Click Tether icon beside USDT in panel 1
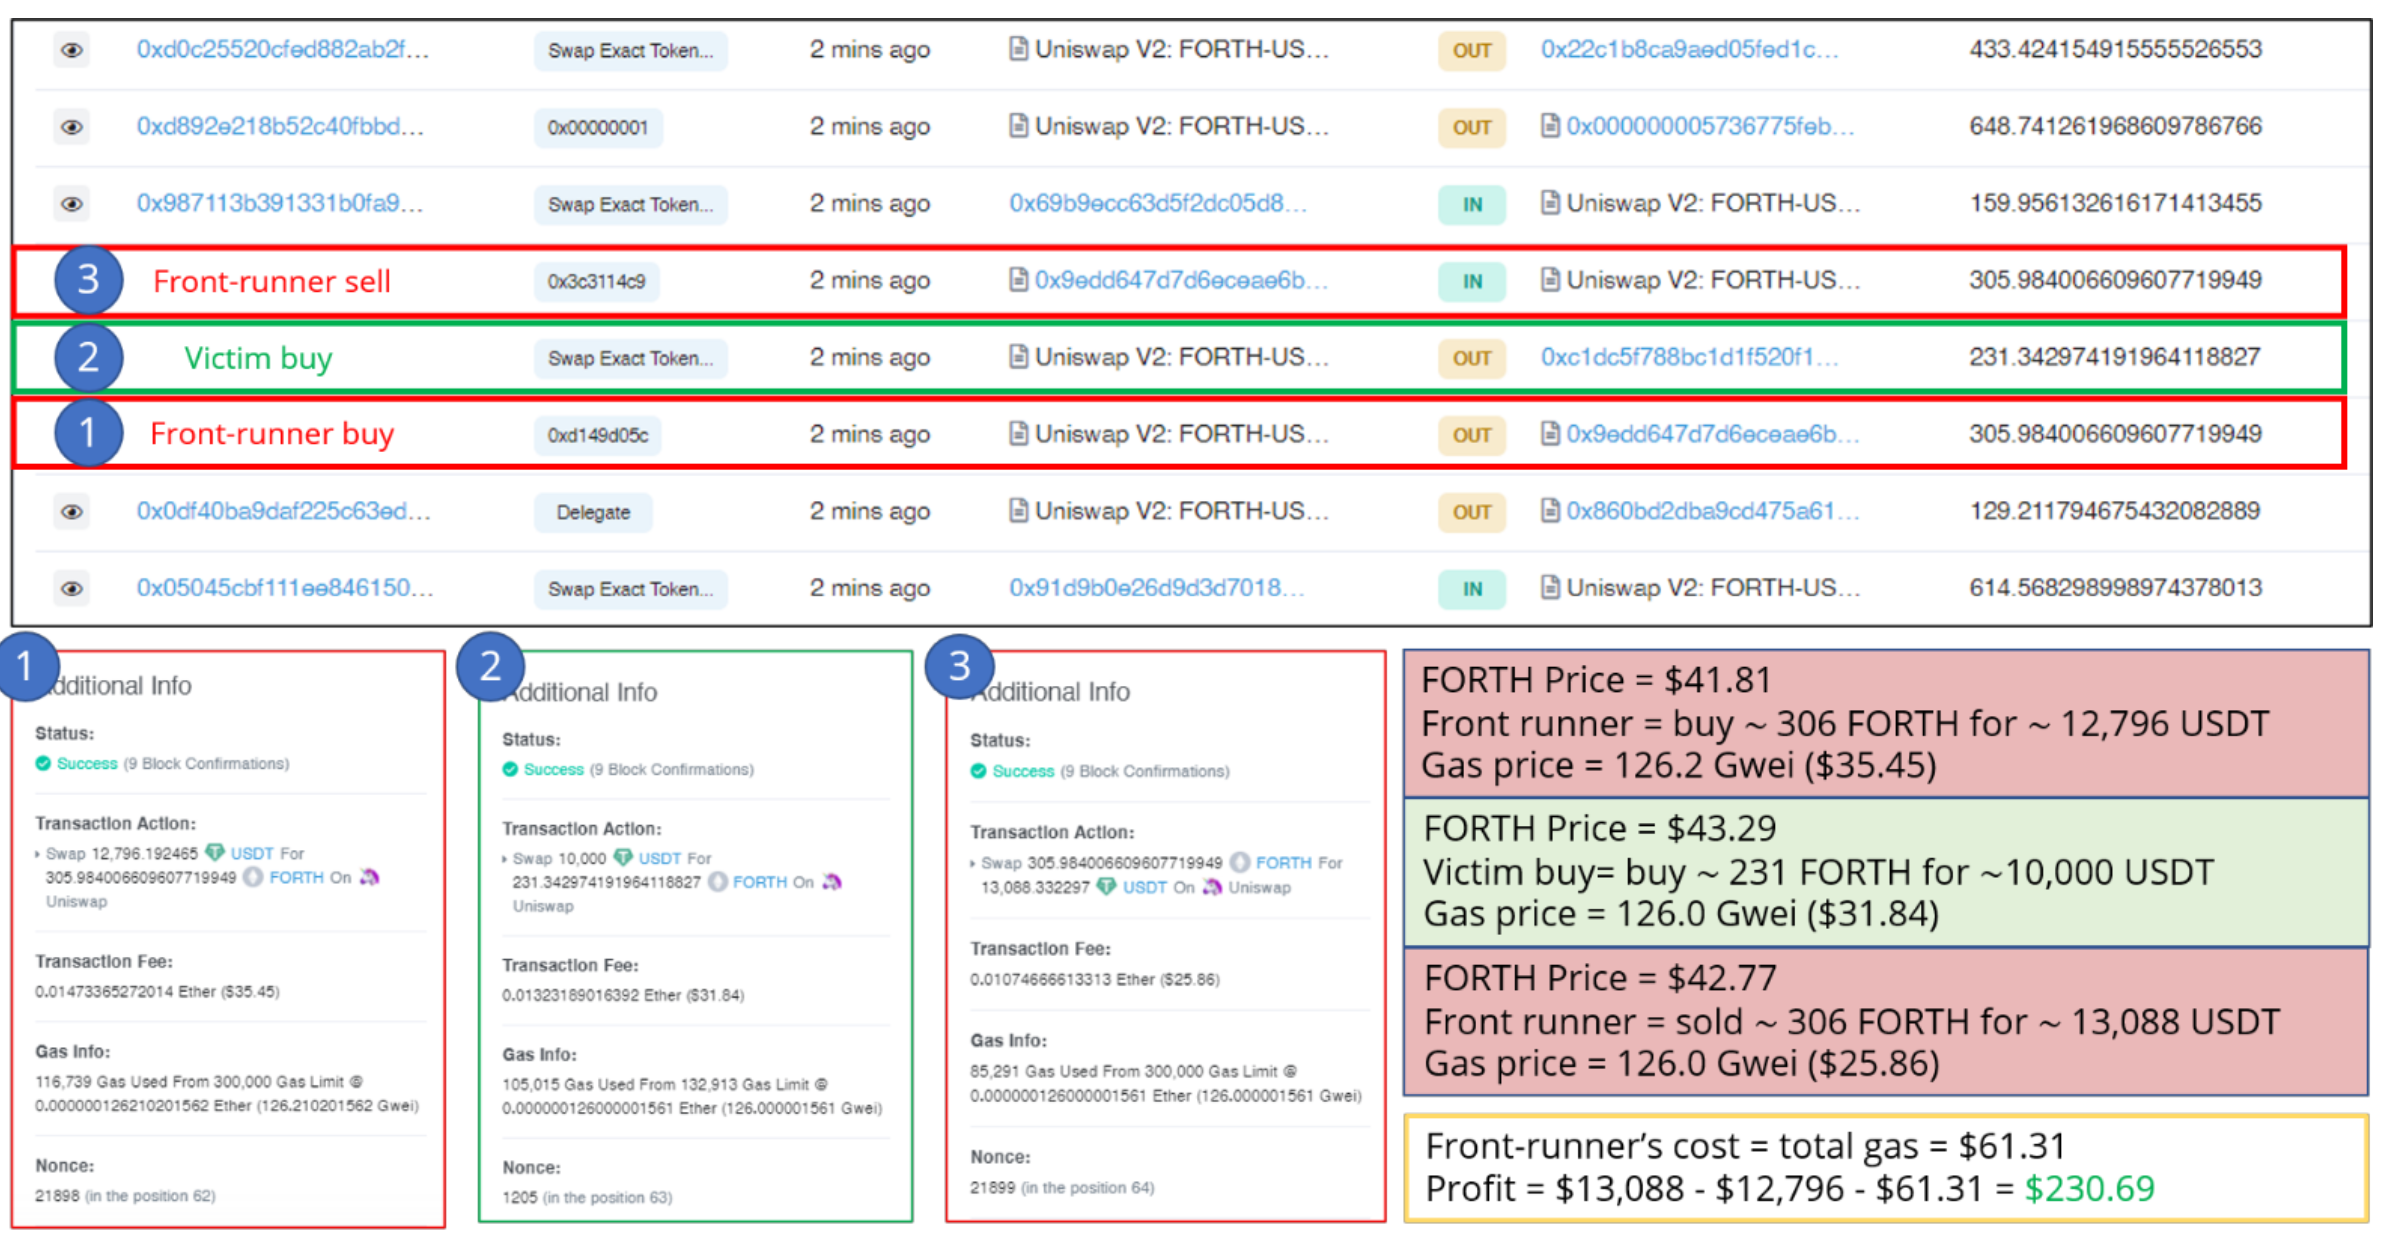This screenshot has height=1242, width=2386. [215, 853]
